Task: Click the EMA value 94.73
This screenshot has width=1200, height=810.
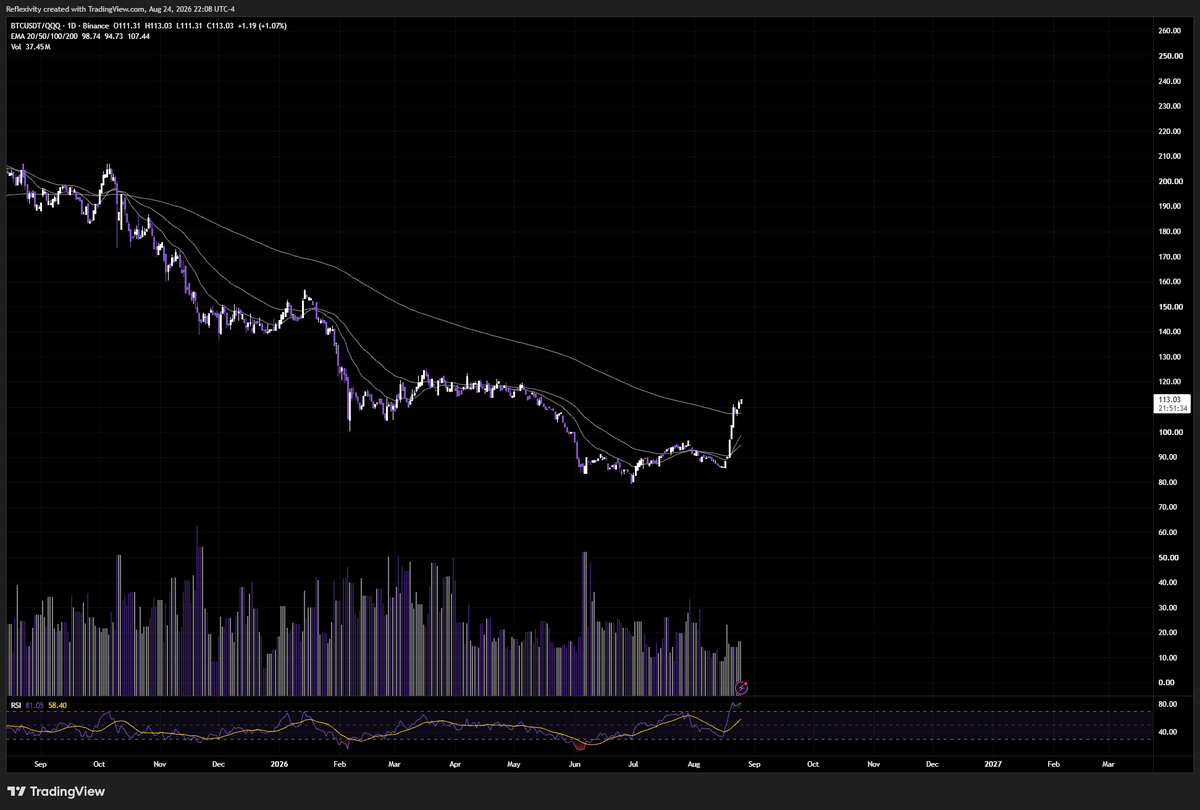Action: [113, 35]
